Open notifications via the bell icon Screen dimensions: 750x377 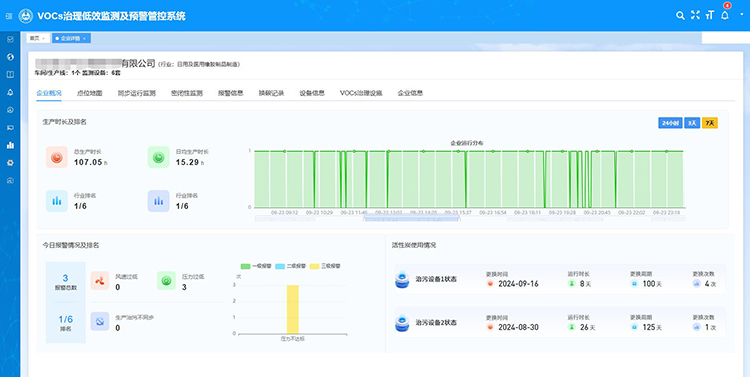pyautogui.click(x=725, y=15)
